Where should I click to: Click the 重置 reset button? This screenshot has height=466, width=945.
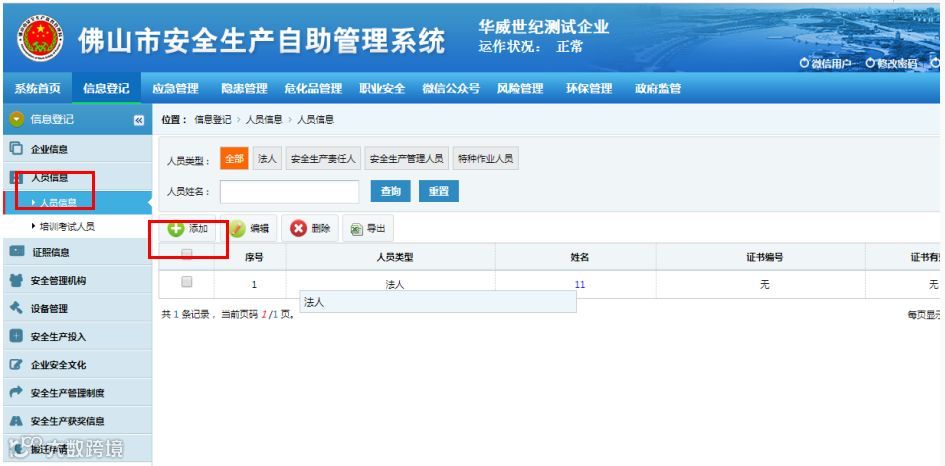tap(439, 191)
